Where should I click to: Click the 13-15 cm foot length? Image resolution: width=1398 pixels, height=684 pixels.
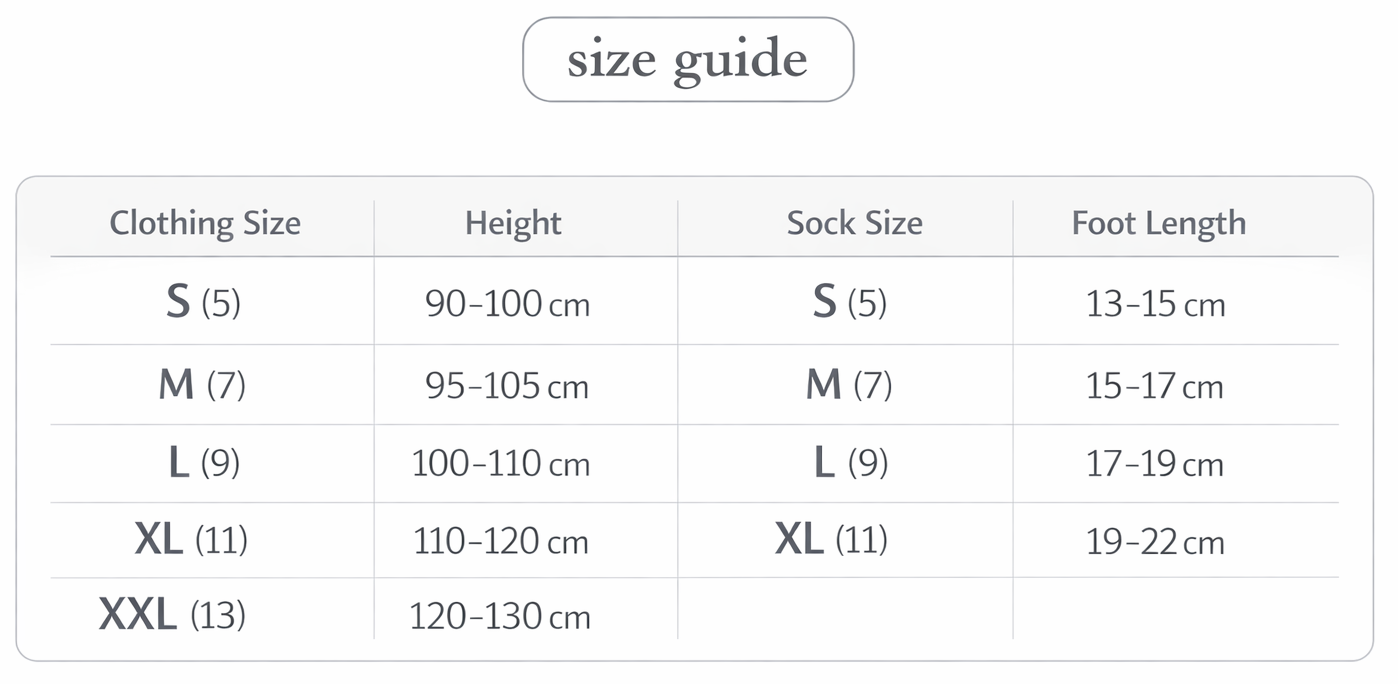[1155, 303]
